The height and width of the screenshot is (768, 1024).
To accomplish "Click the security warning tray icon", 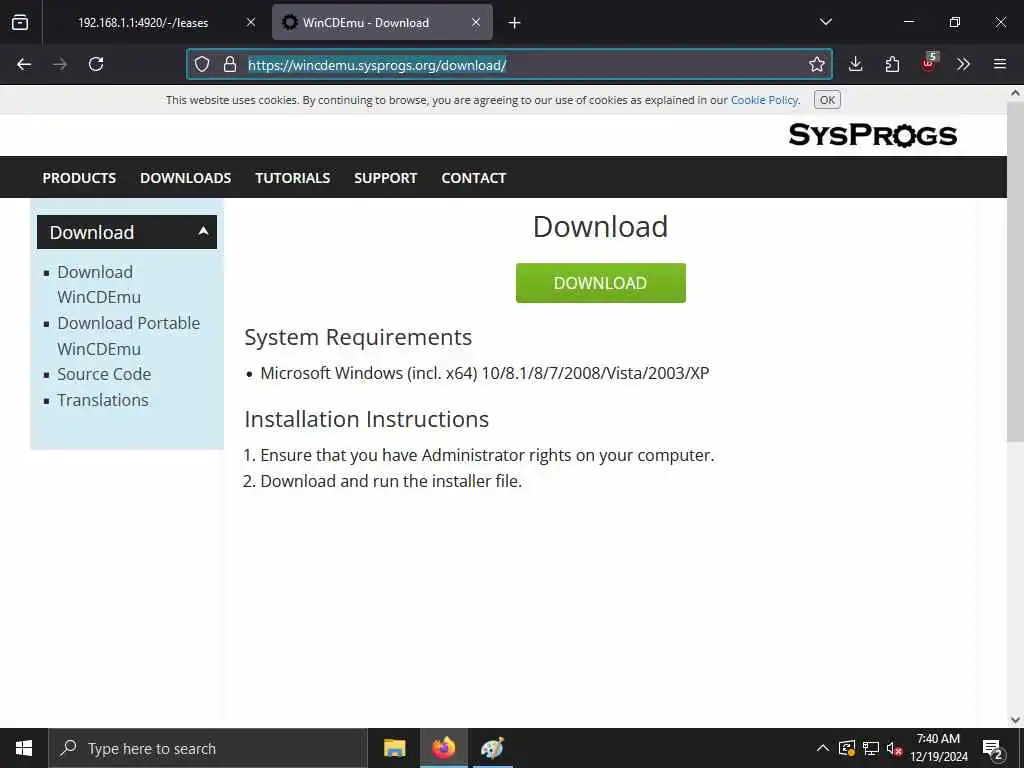I will 847,748.
